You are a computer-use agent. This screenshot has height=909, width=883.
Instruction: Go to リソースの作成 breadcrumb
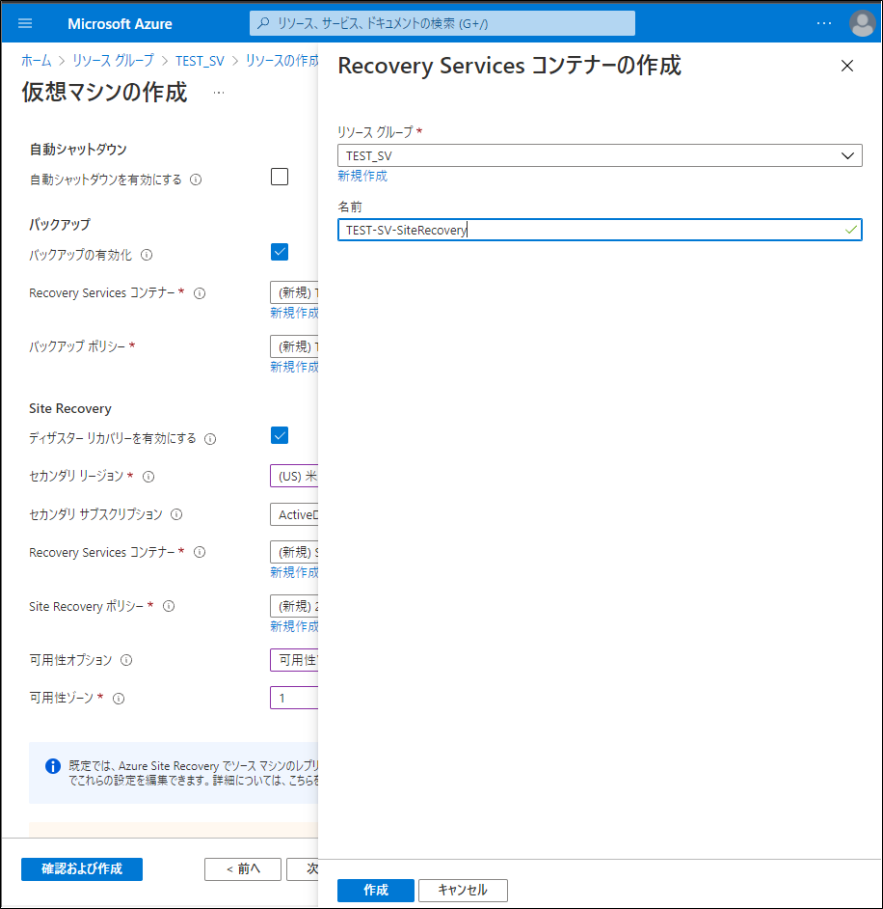pos(282,61)
